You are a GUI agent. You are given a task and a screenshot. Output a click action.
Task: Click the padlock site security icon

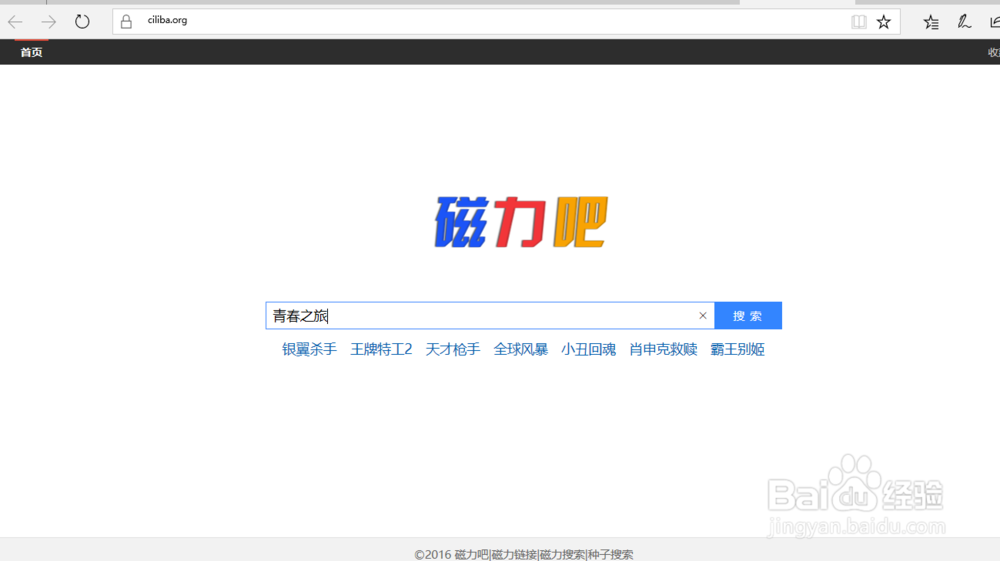126,22
